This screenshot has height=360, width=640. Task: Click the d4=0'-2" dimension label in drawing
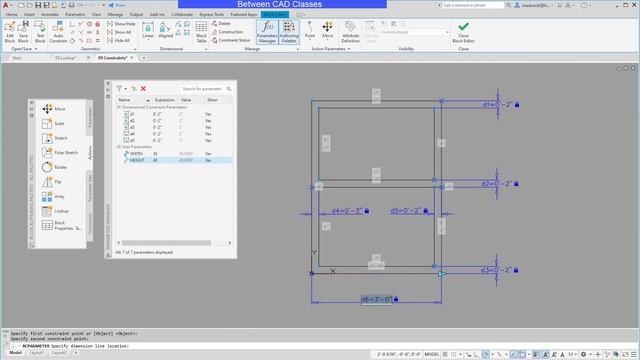click(347, 211)
